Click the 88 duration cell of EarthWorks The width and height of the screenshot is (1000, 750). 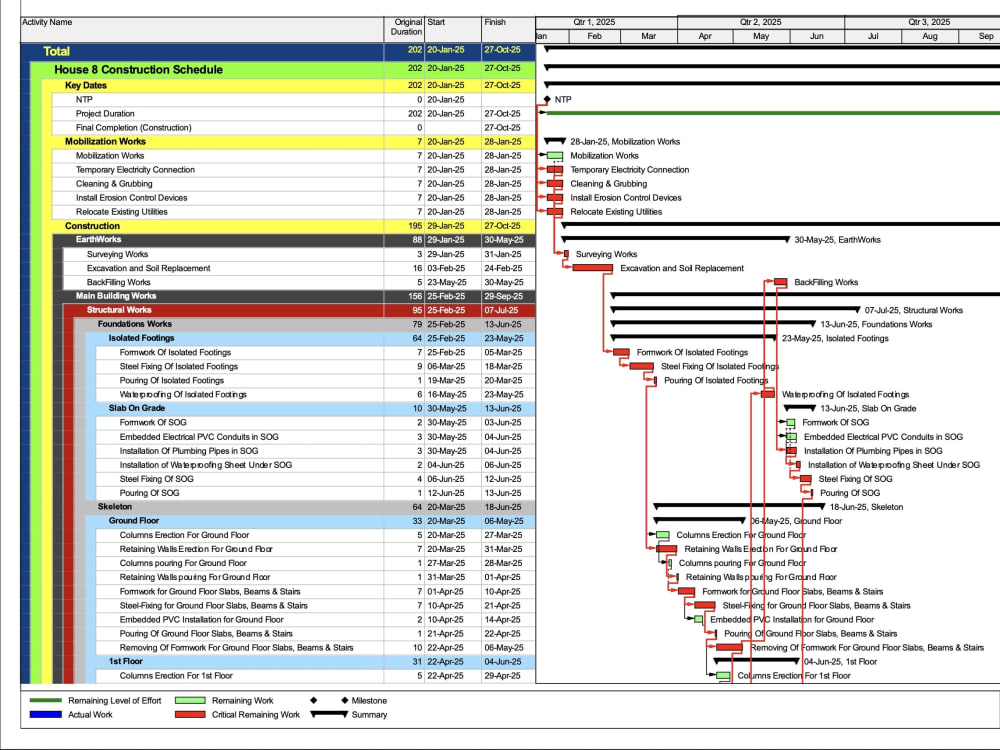pos(404,240)
